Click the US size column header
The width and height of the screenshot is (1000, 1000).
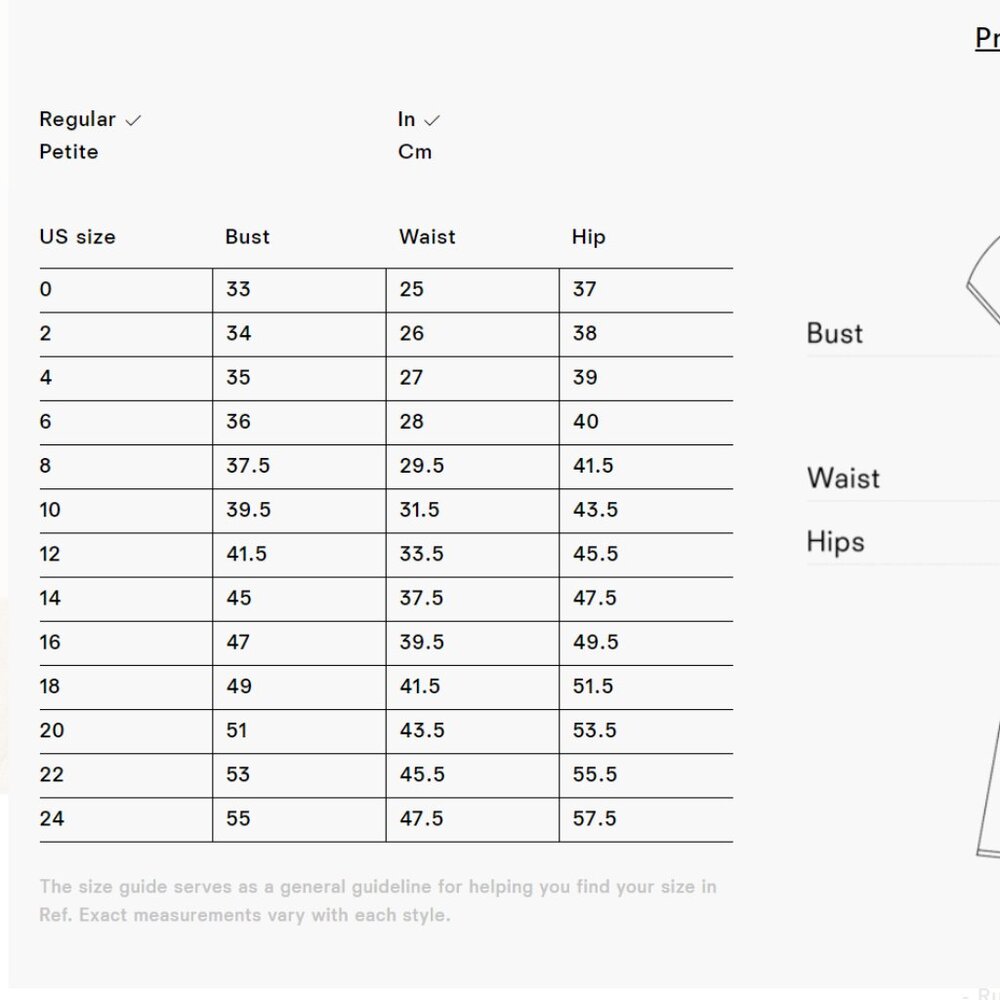coord(77,237)
